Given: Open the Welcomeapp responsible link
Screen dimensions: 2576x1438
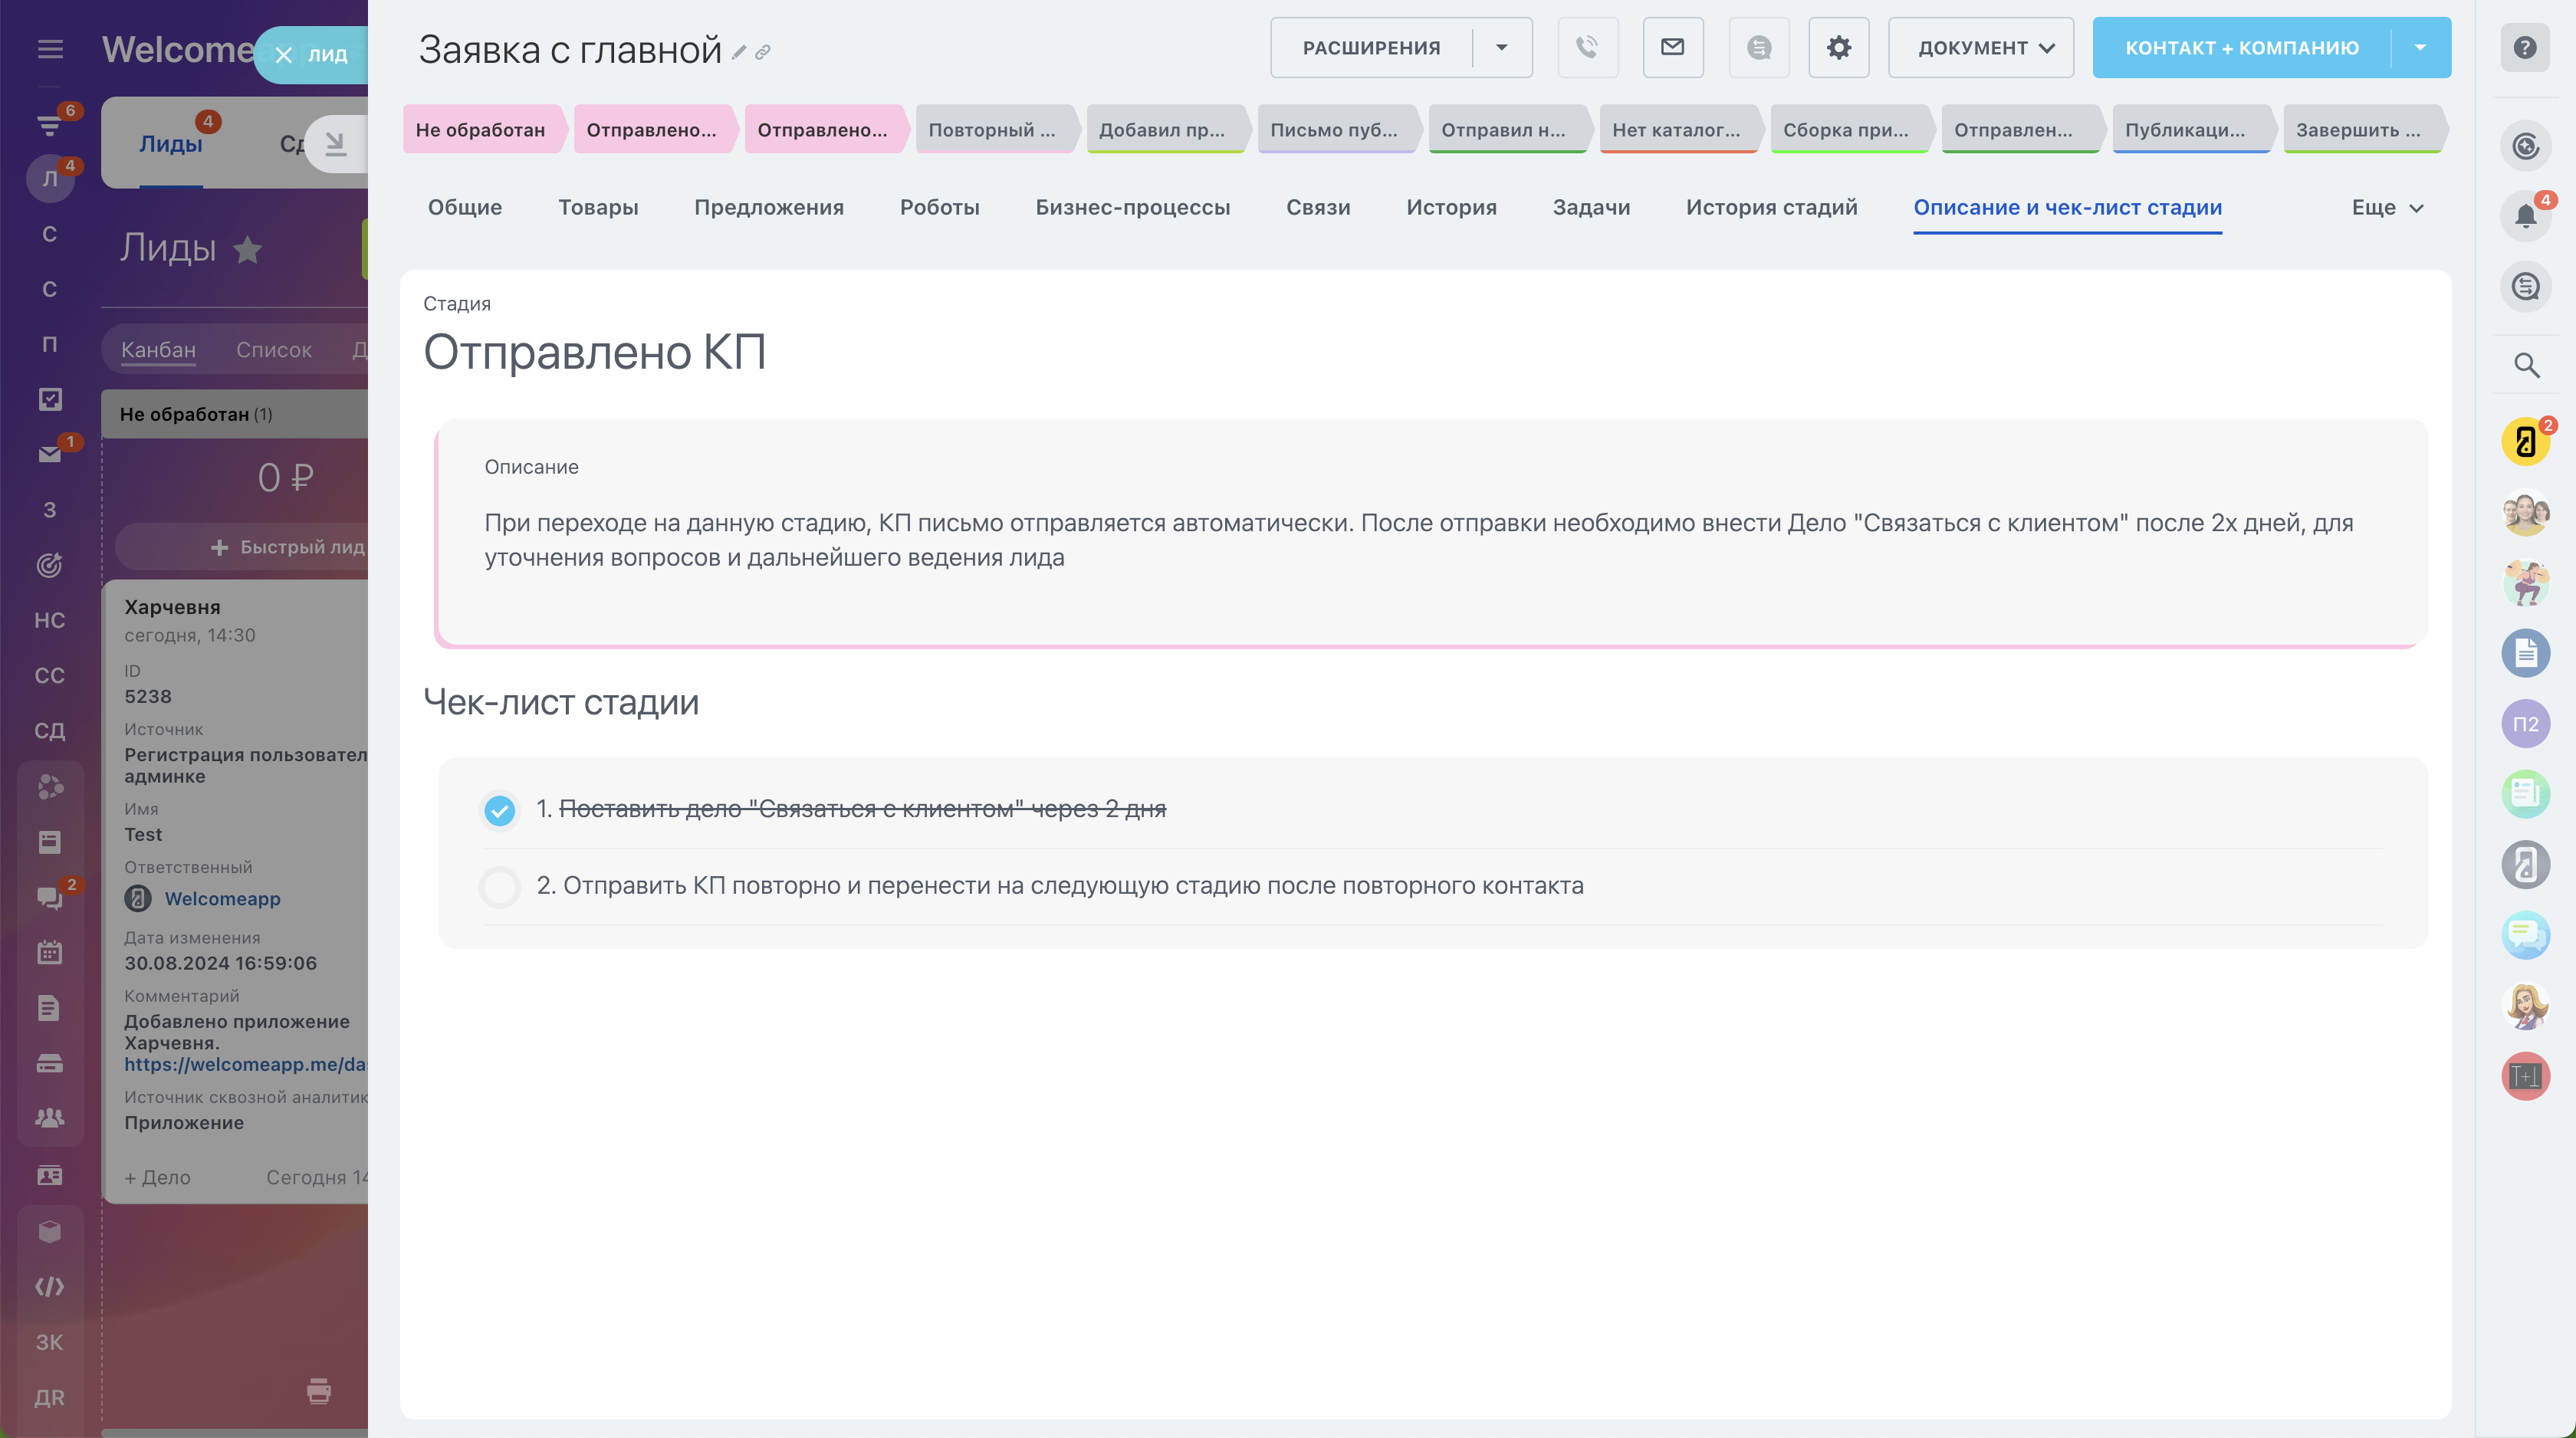Looking at the screenshot, I should [222, 898].
